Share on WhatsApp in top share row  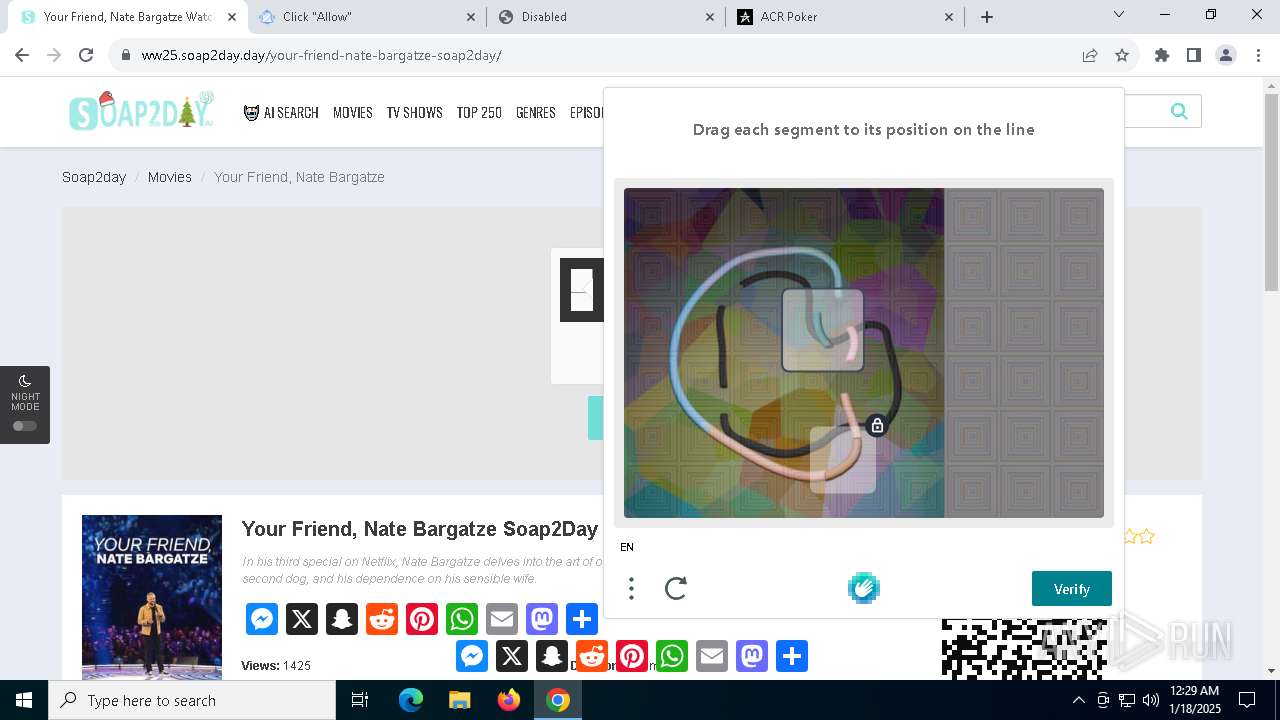click(462, 619)
